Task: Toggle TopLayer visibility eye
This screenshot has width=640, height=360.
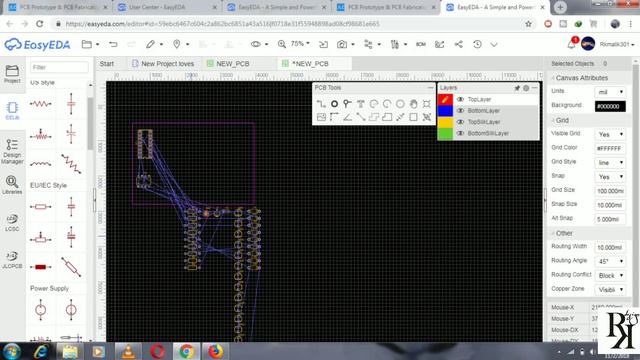Action: coord(460,99)
